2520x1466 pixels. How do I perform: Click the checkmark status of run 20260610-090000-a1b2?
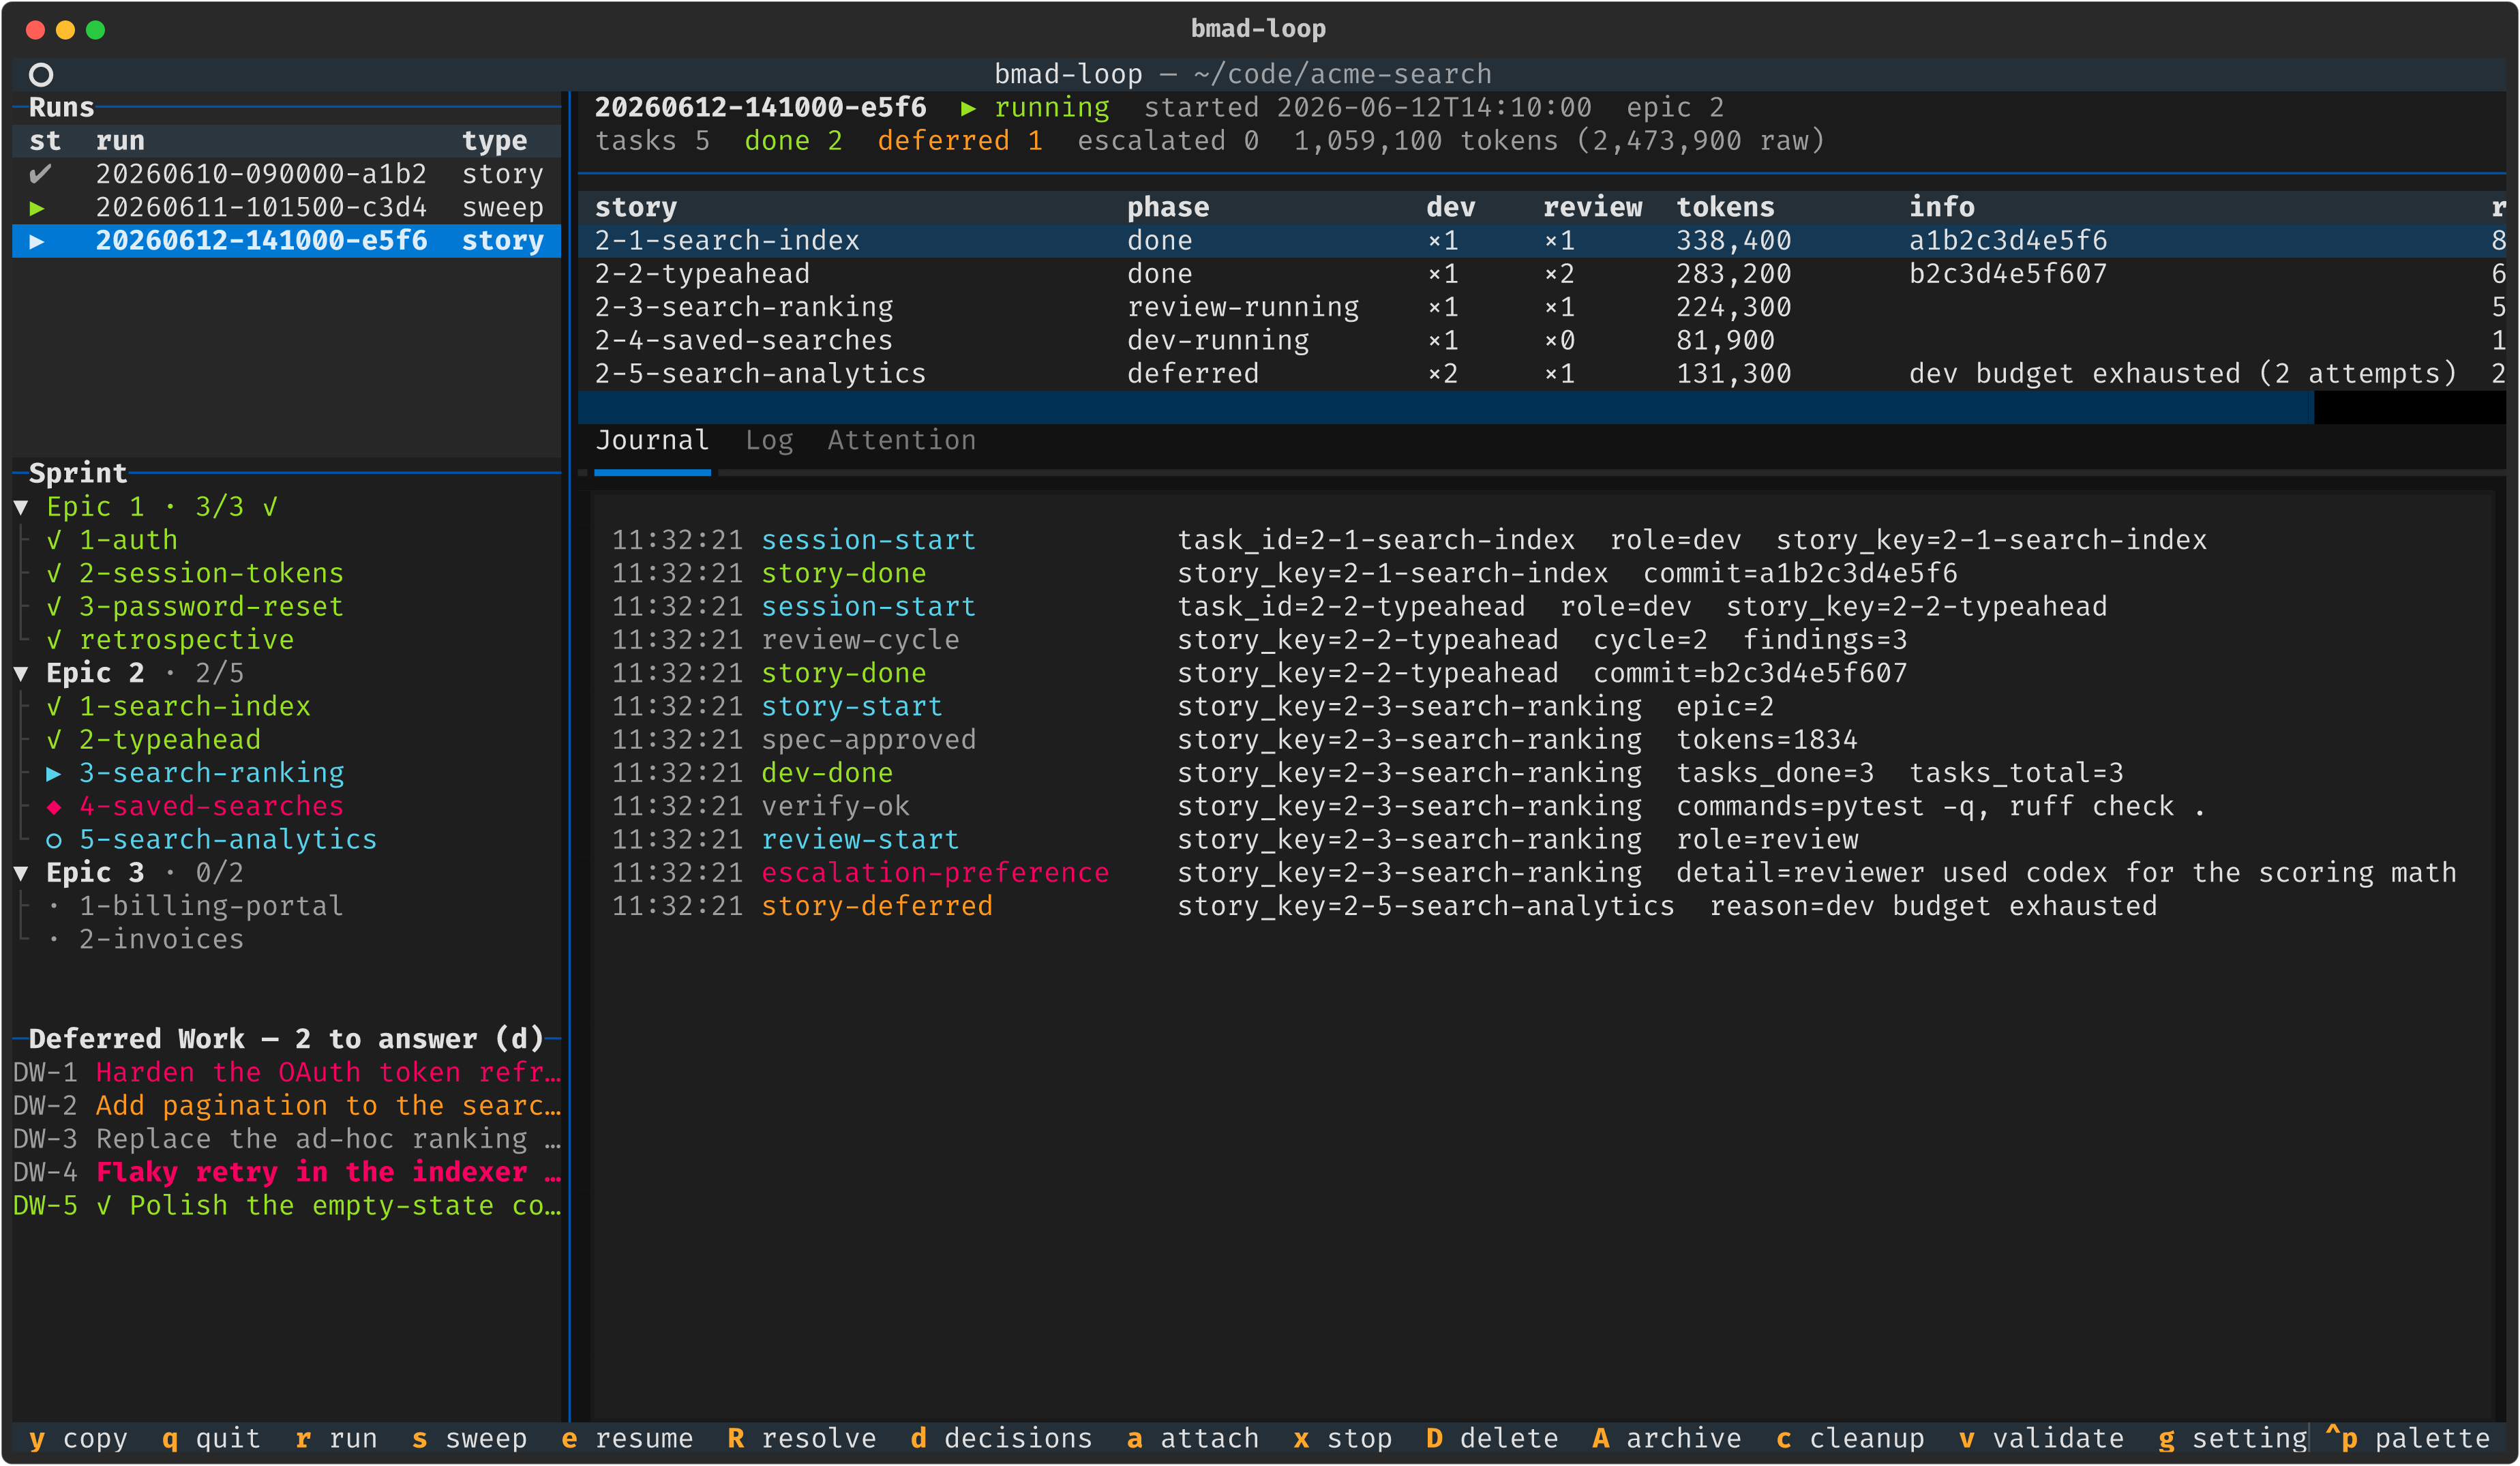click(x=40, y=174)
